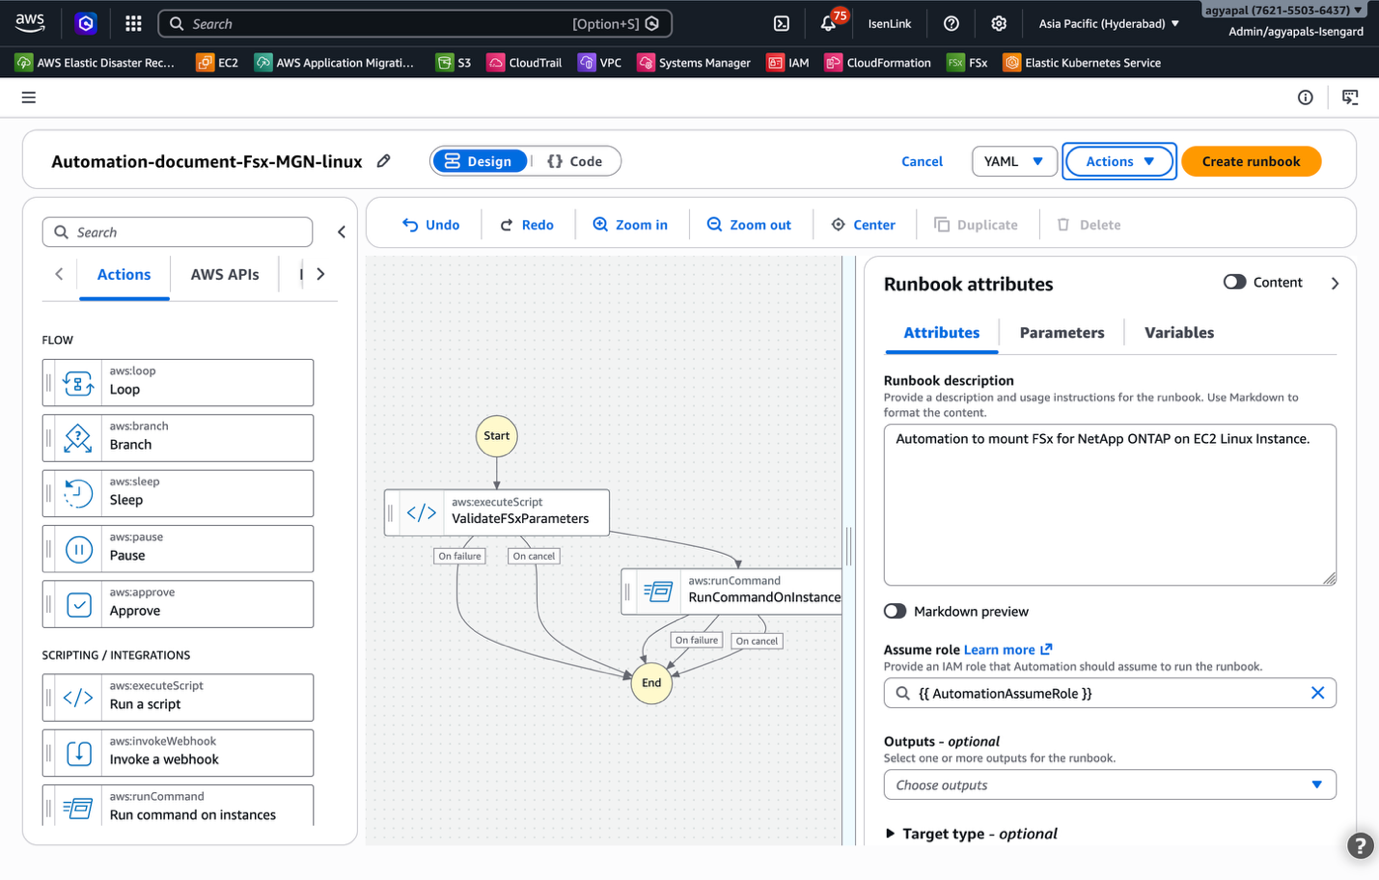Redo the last canvas change
The height and width of the screenshot is (880, 1379).
point(527,225)
